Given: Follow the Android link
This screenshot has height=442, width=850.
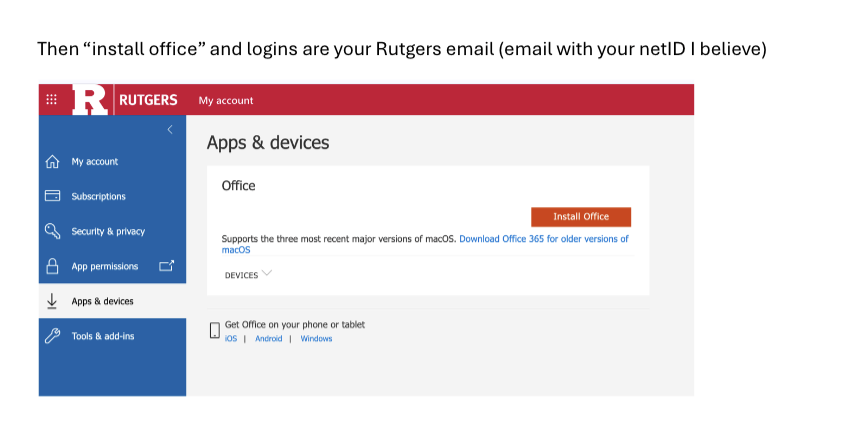Looking at the screenshot, I should click(x=268, y=339).
